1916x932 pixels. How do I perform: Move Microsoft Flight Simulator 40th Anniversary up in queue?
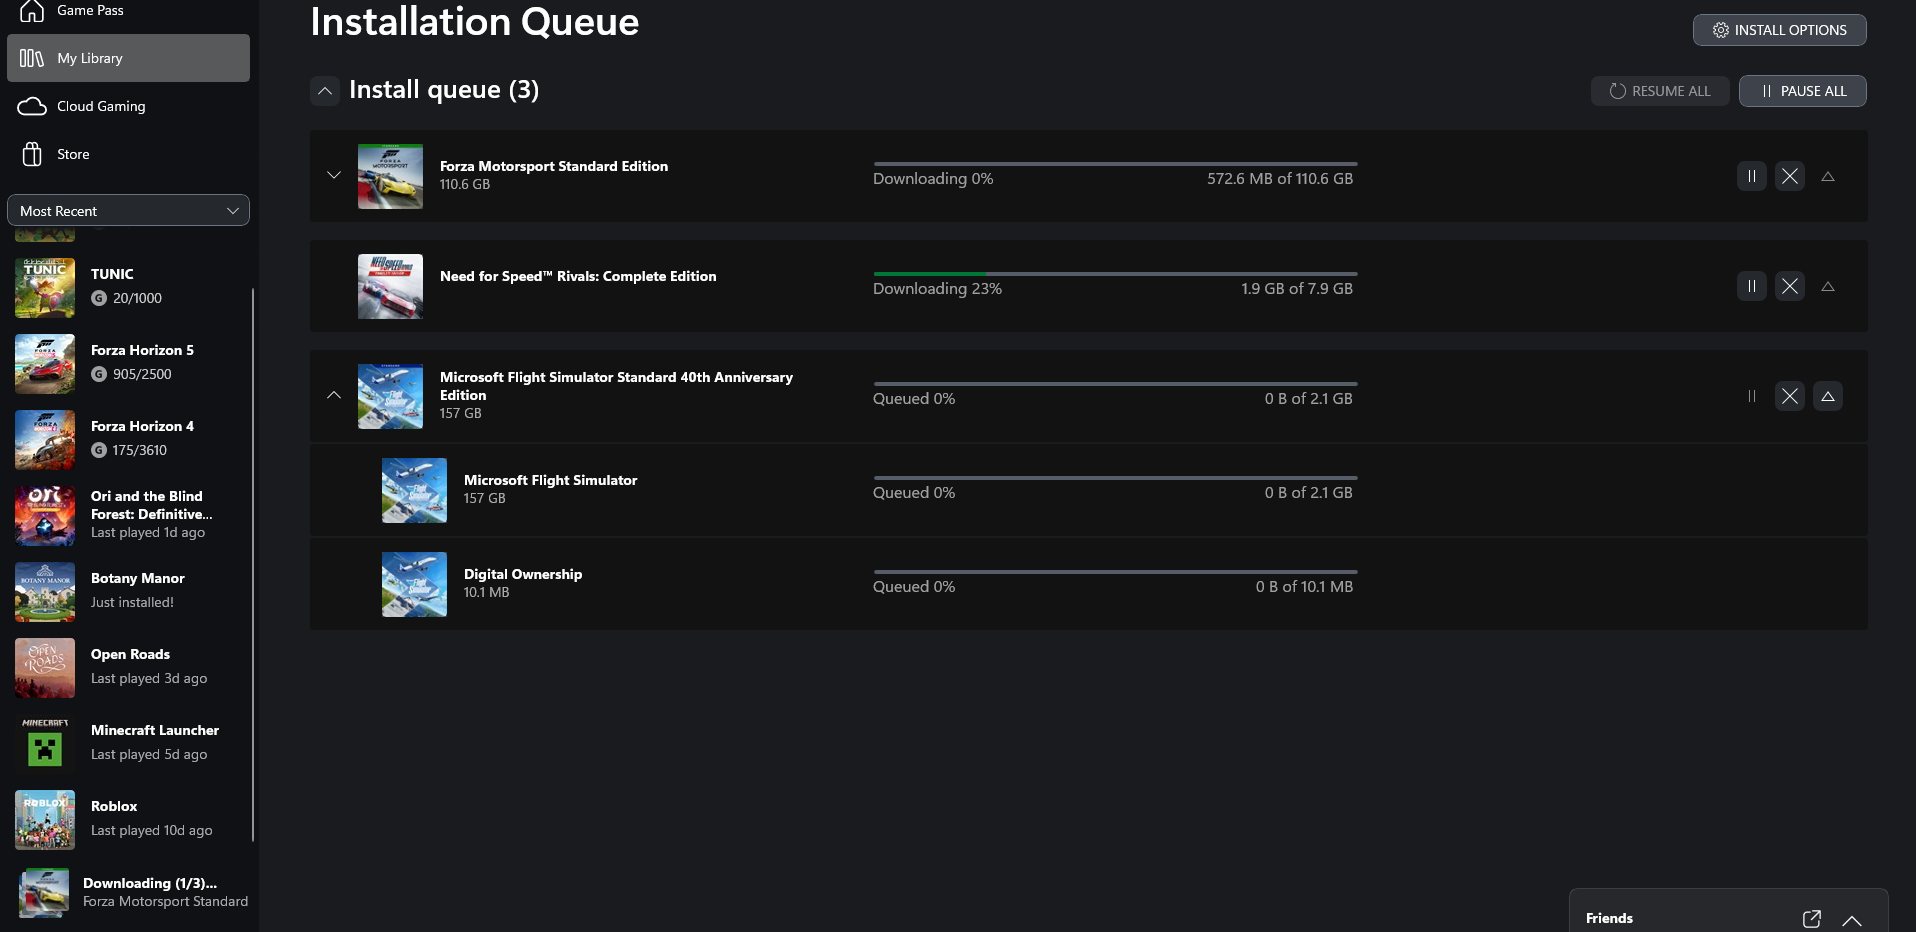pyautogui.click(x=1828, y=396)
